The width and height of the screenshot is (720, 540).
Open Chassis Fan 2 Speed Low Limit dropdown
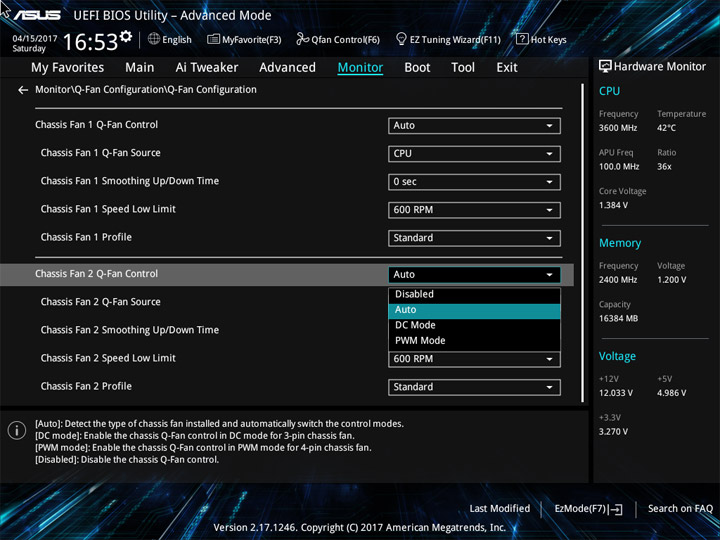tap(474, 360)
